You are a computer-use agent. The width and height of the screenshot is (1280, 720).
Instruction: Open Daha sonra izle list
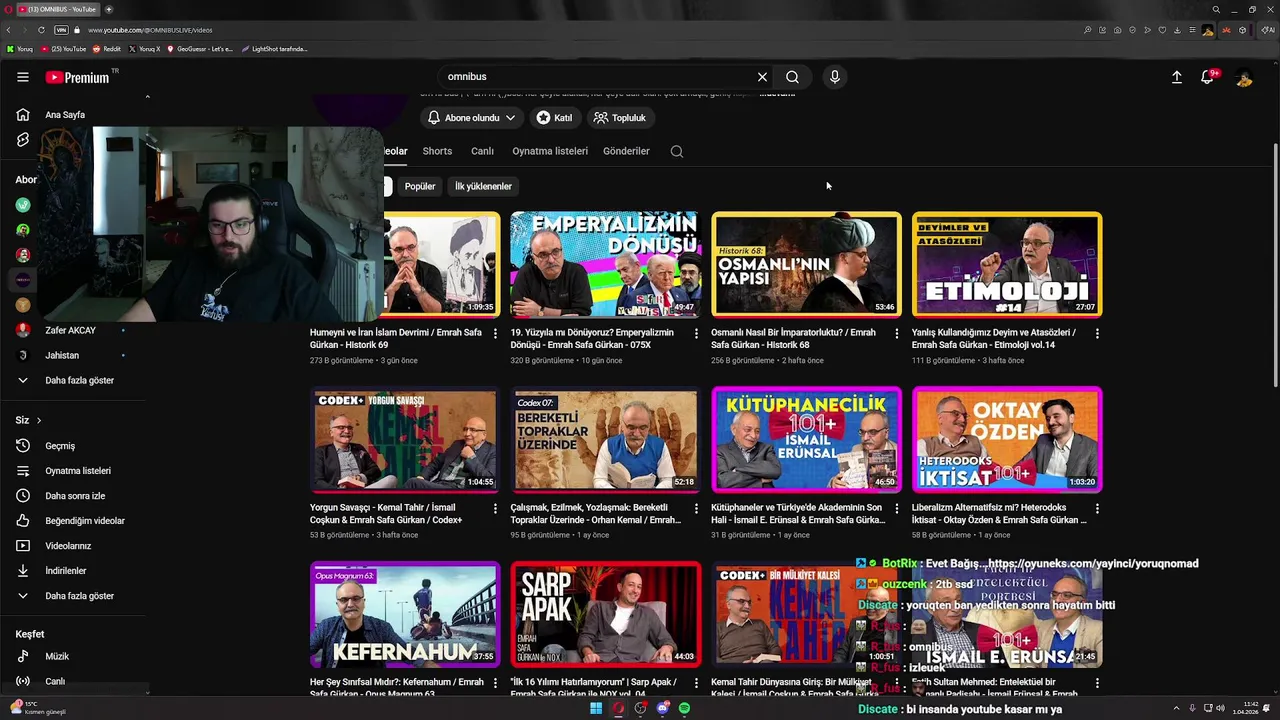pos(75,496)
